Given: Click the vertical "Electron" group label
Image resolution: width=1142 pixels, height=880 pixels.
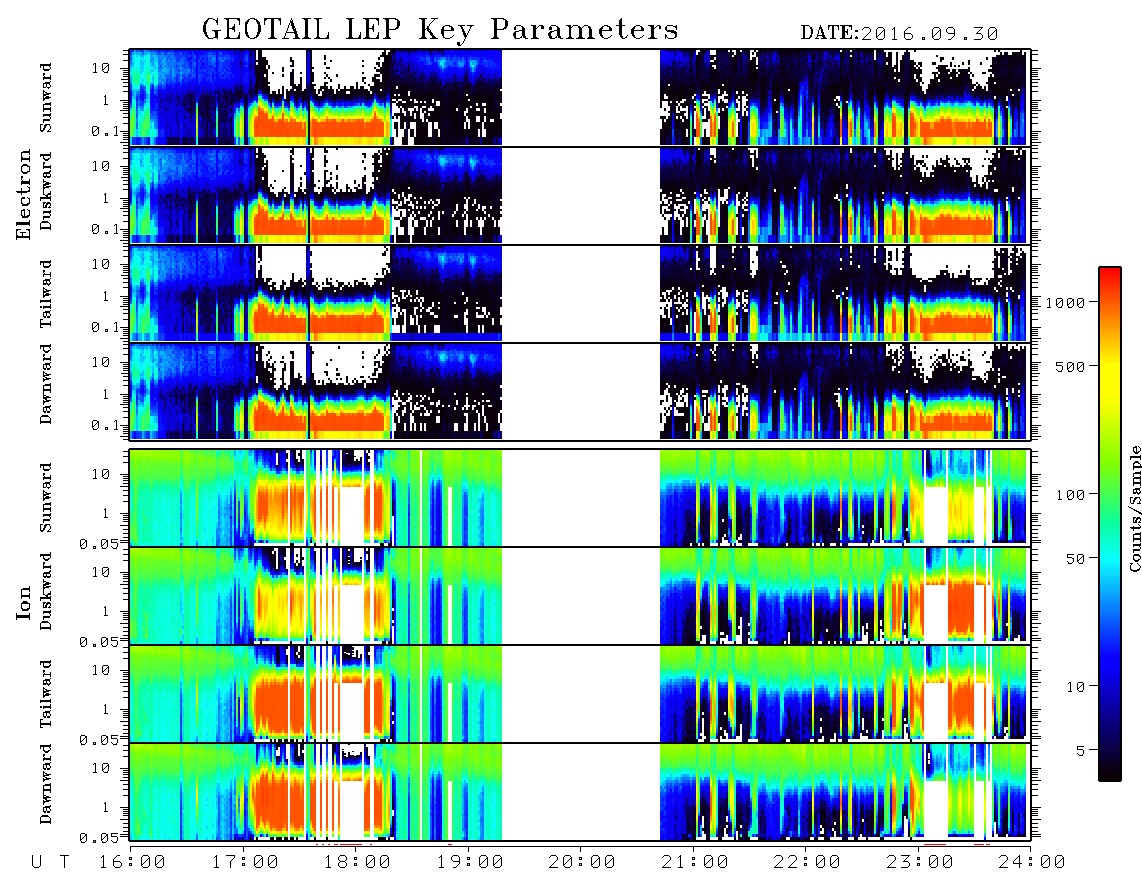Looking at the screenshot, I should point(24,195).
